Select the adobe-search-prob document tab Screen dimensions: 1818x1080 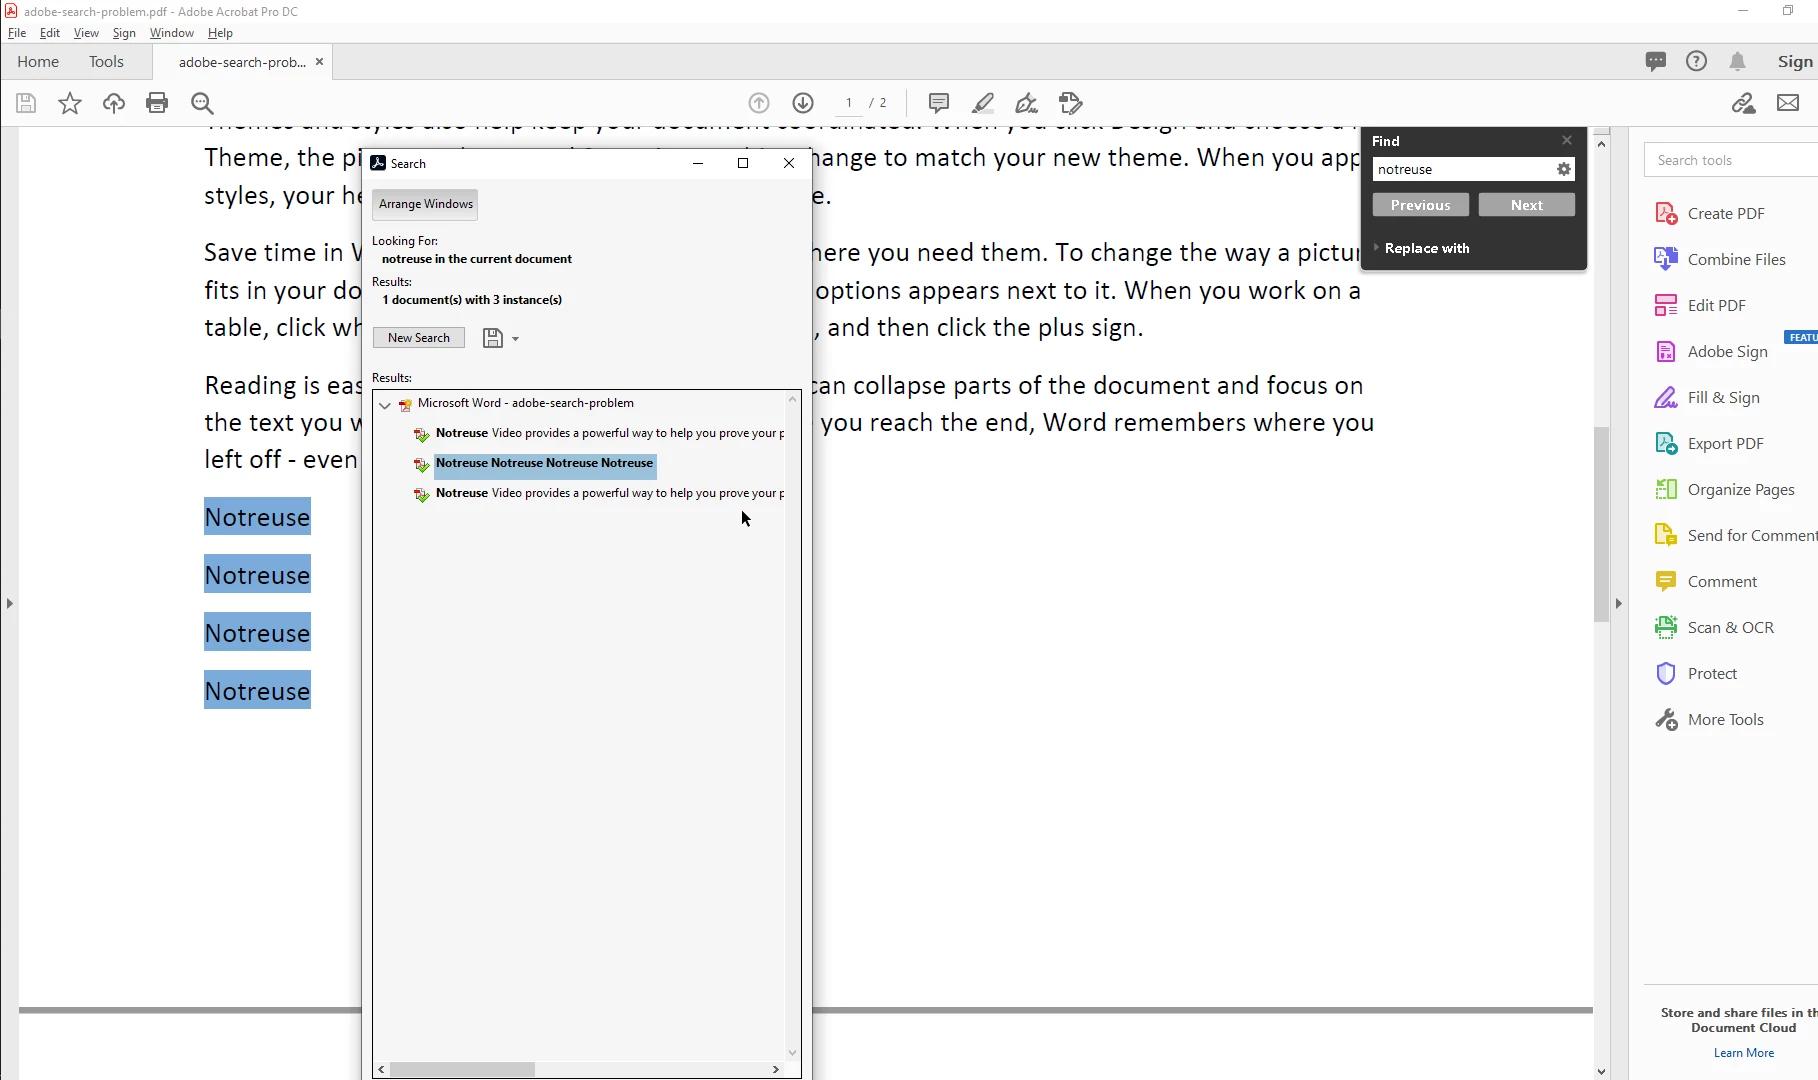pyautogui.click(x=242, y=62)
